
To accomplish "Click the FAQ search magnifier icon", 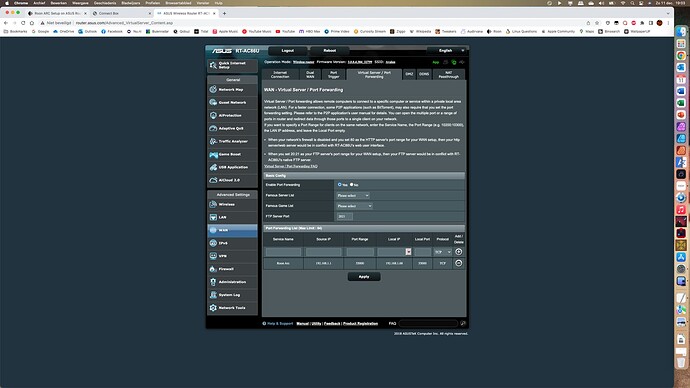I will point(463,323).
